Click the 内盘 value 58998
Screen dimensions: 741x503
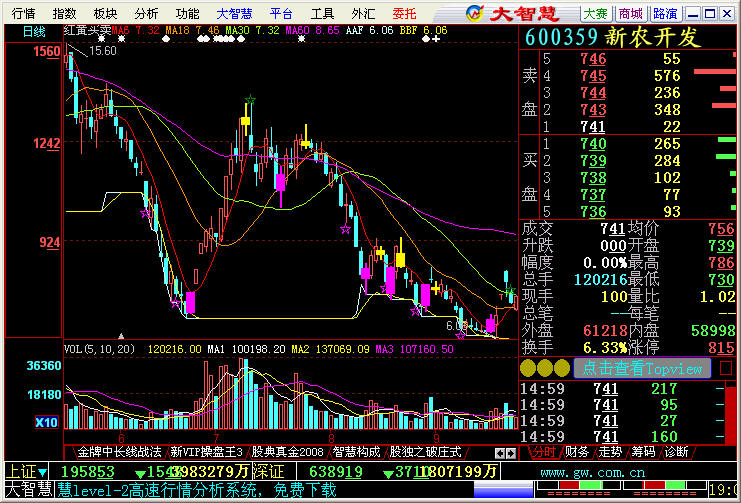[713, 330]
